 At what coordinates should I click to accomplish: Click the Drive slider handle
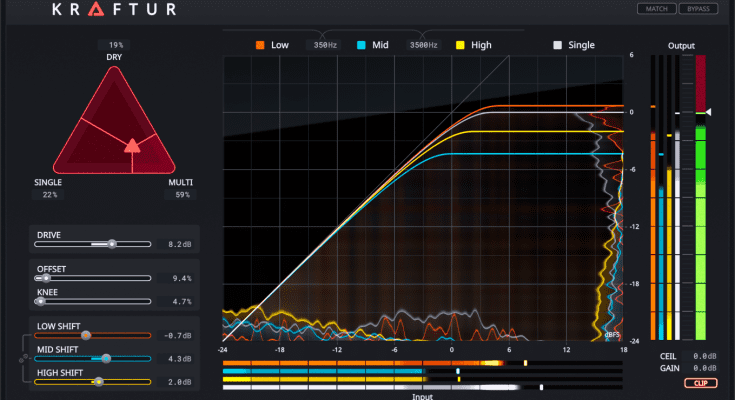click(112, 243)
